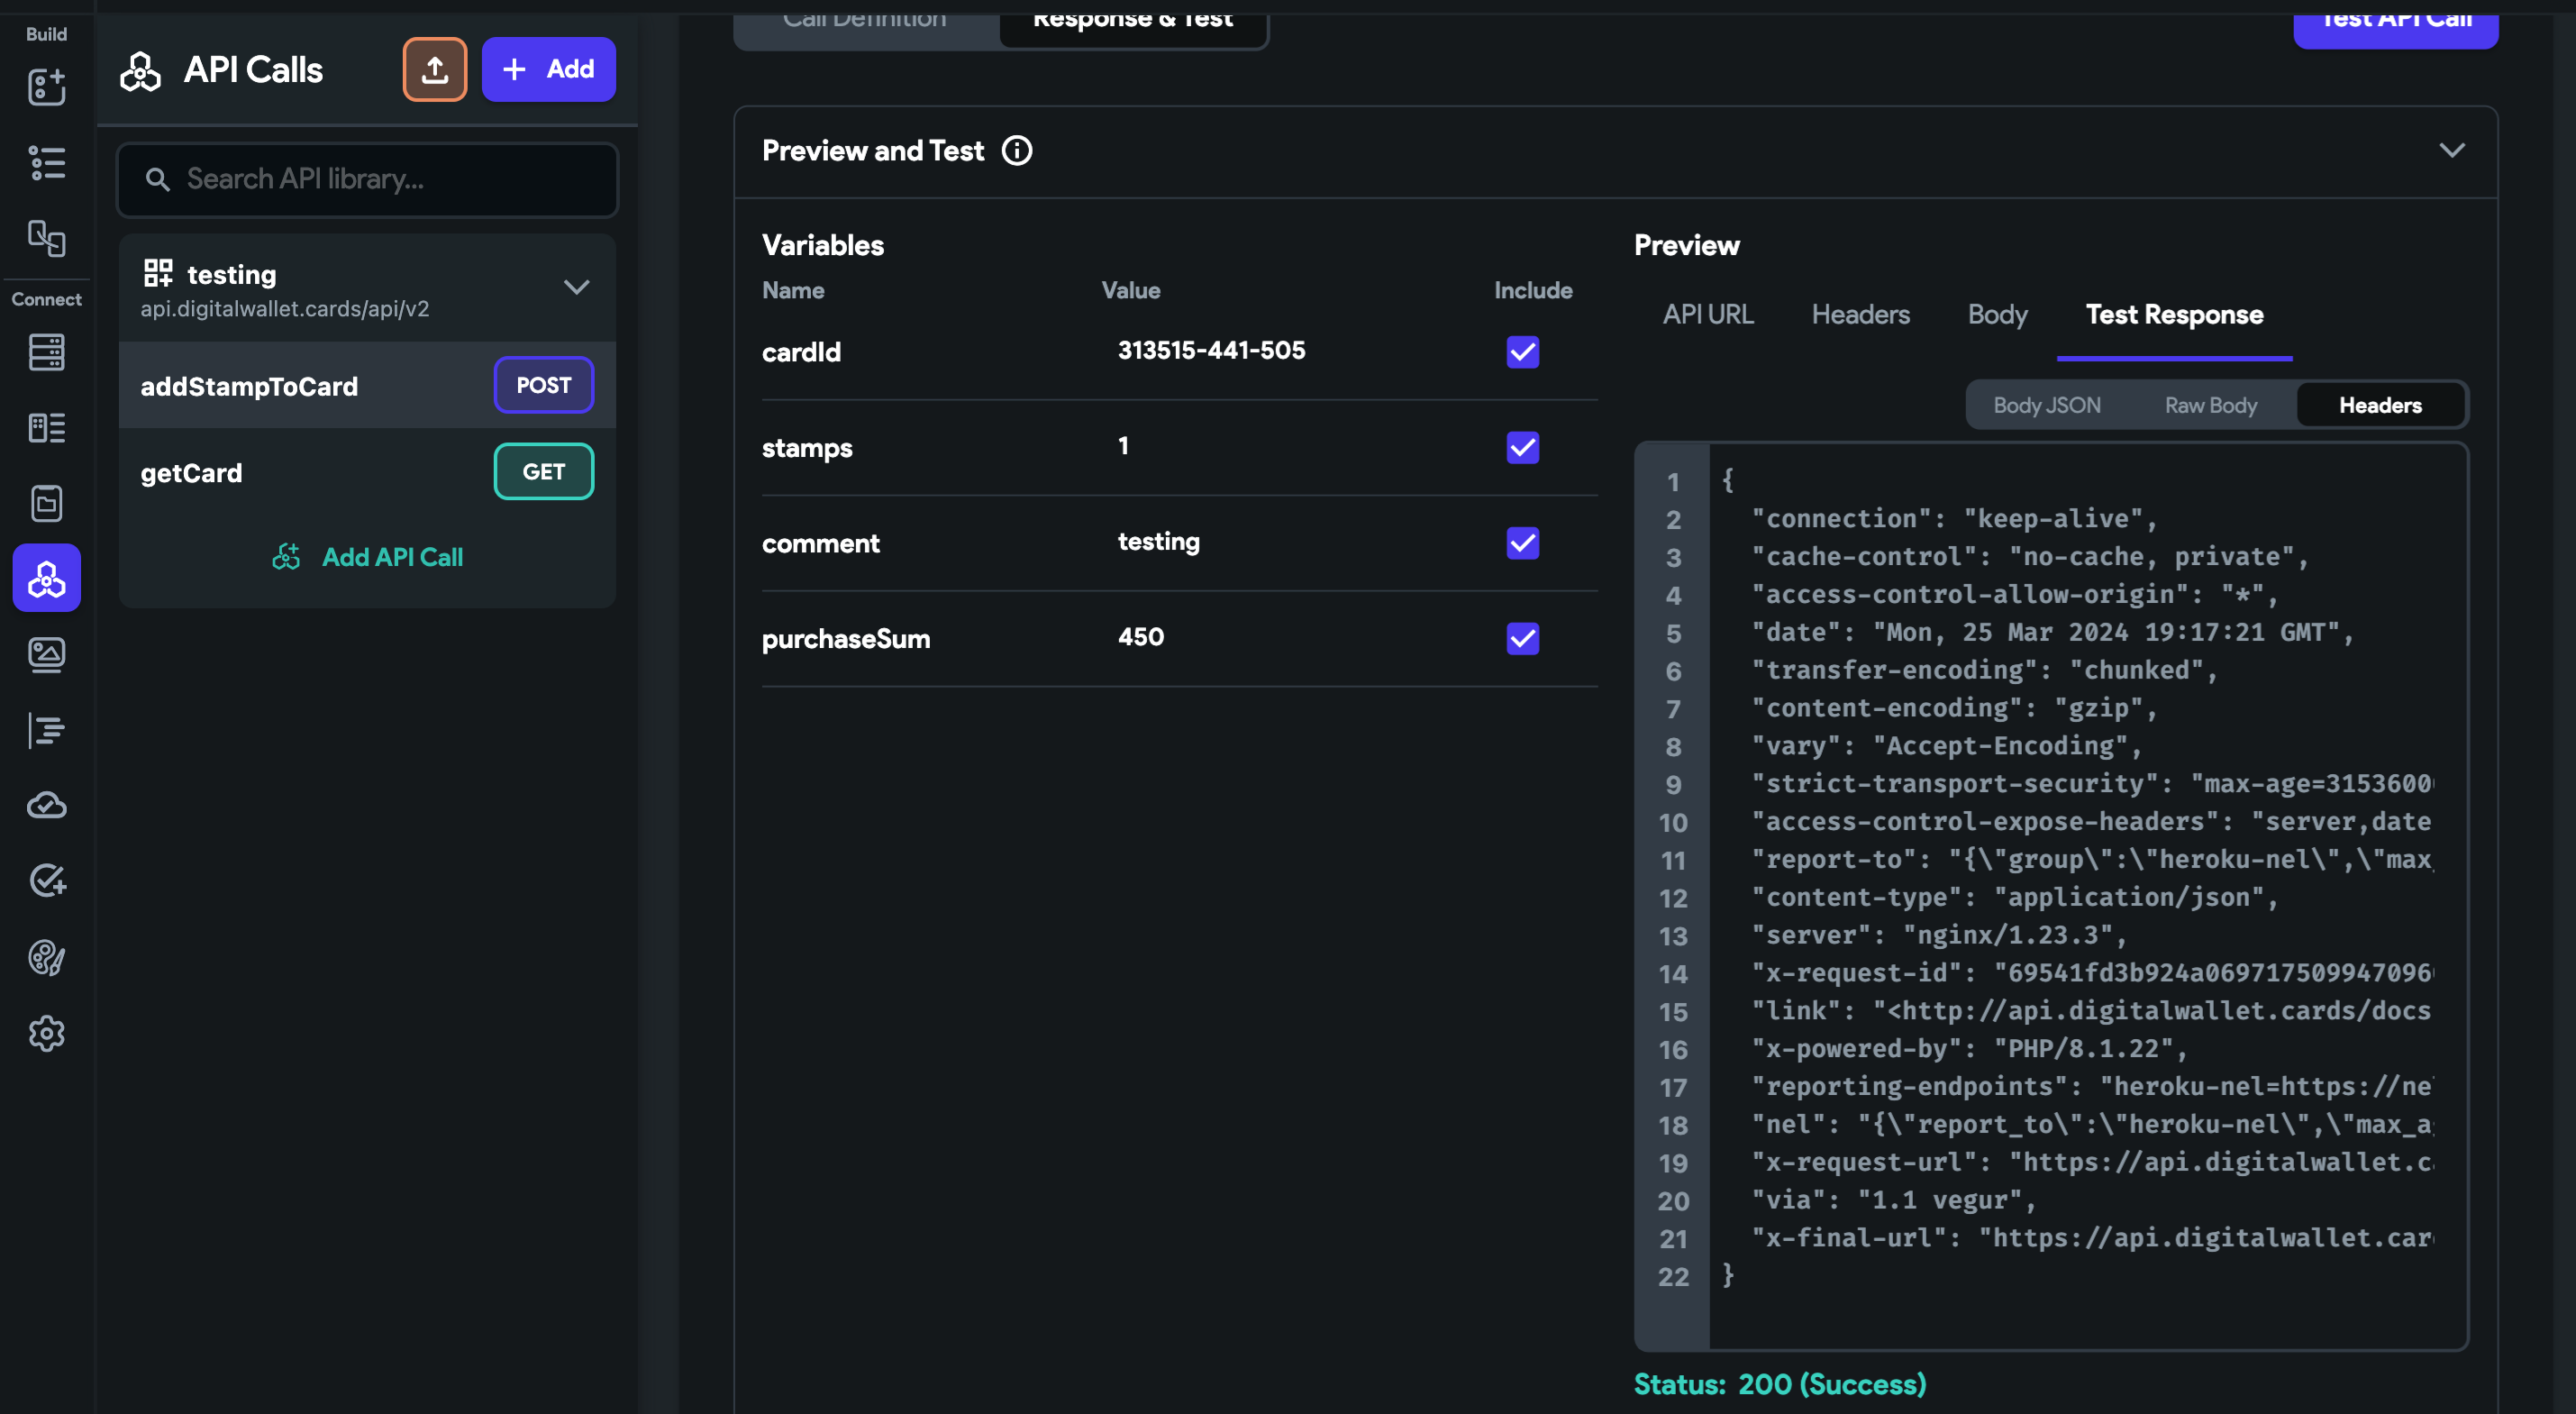Open the cloud functions icon
Screen dimensions: 2576x1414
tap(46, 805)
